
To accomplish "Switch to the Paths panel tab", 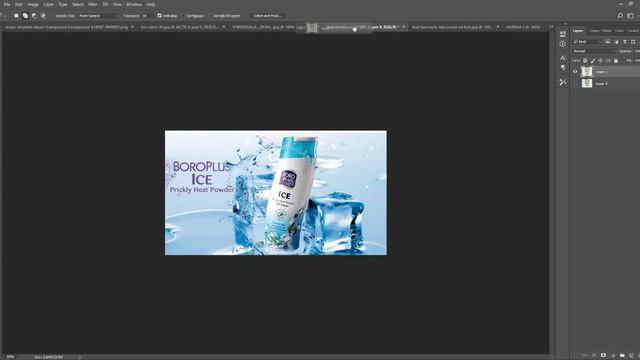I will pos(607,31).
